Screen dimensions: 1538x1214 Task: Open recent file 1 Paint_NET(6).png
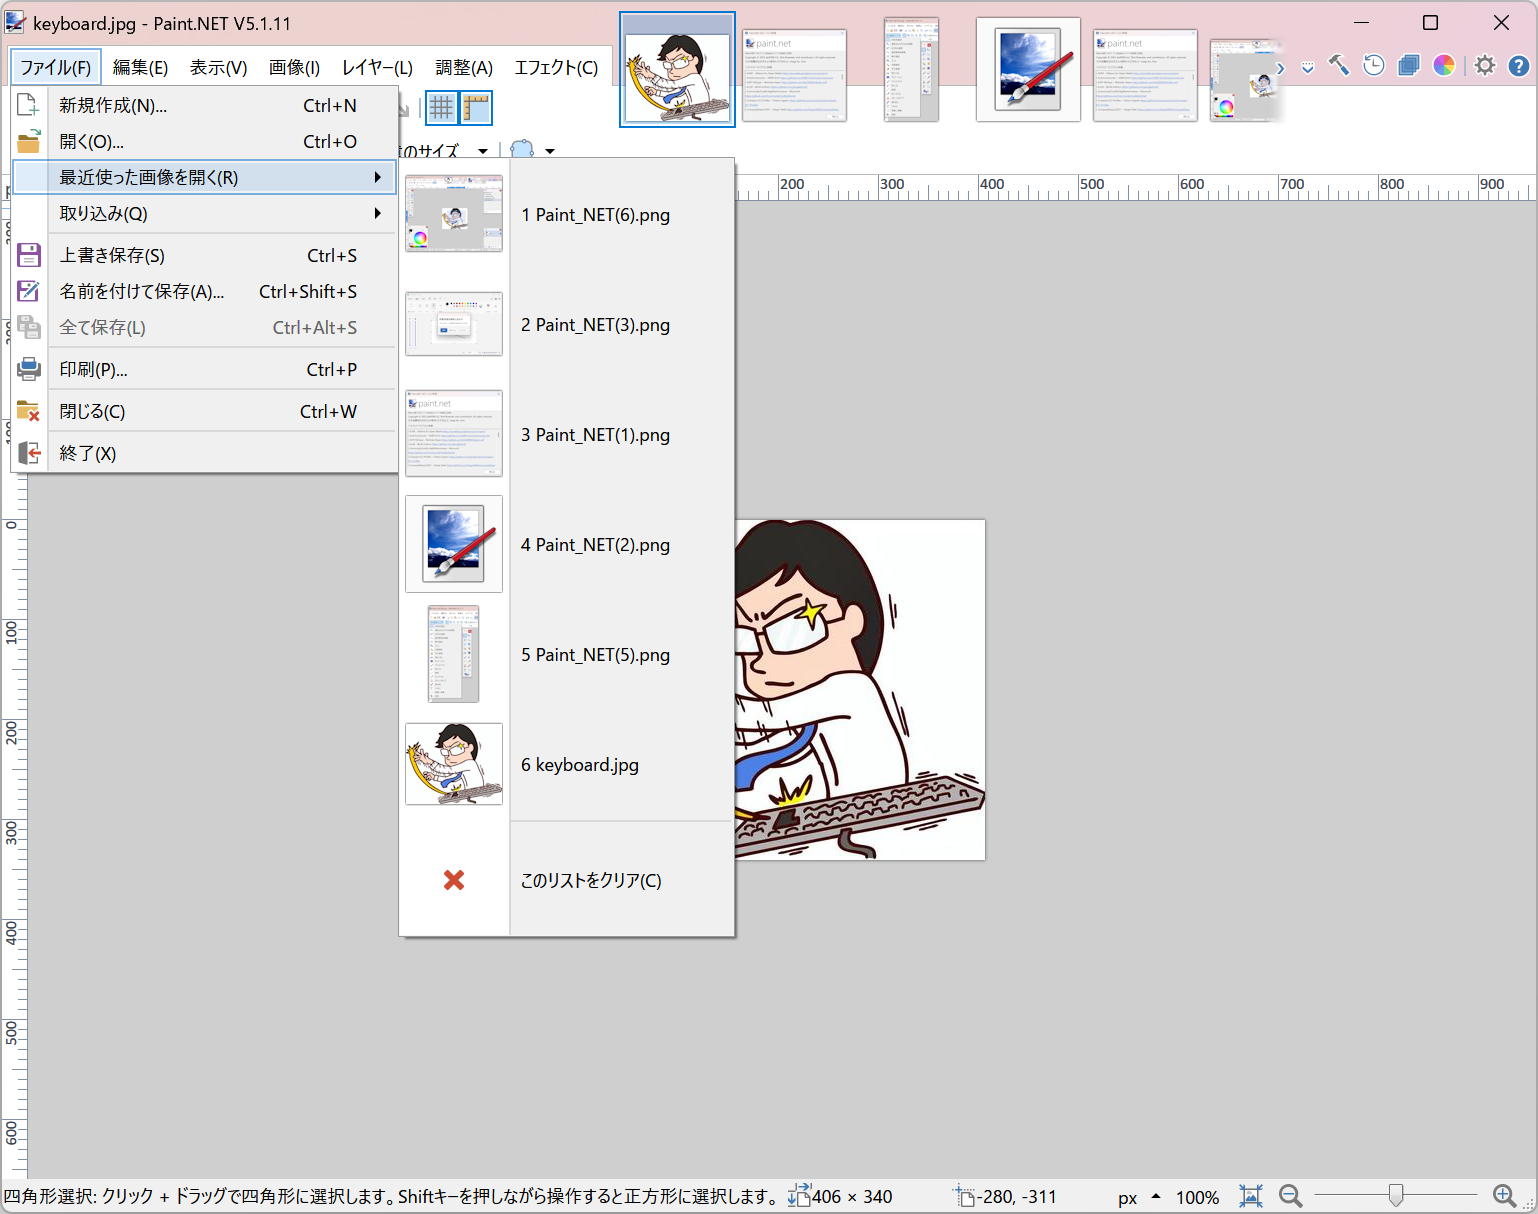pos(567,215)
